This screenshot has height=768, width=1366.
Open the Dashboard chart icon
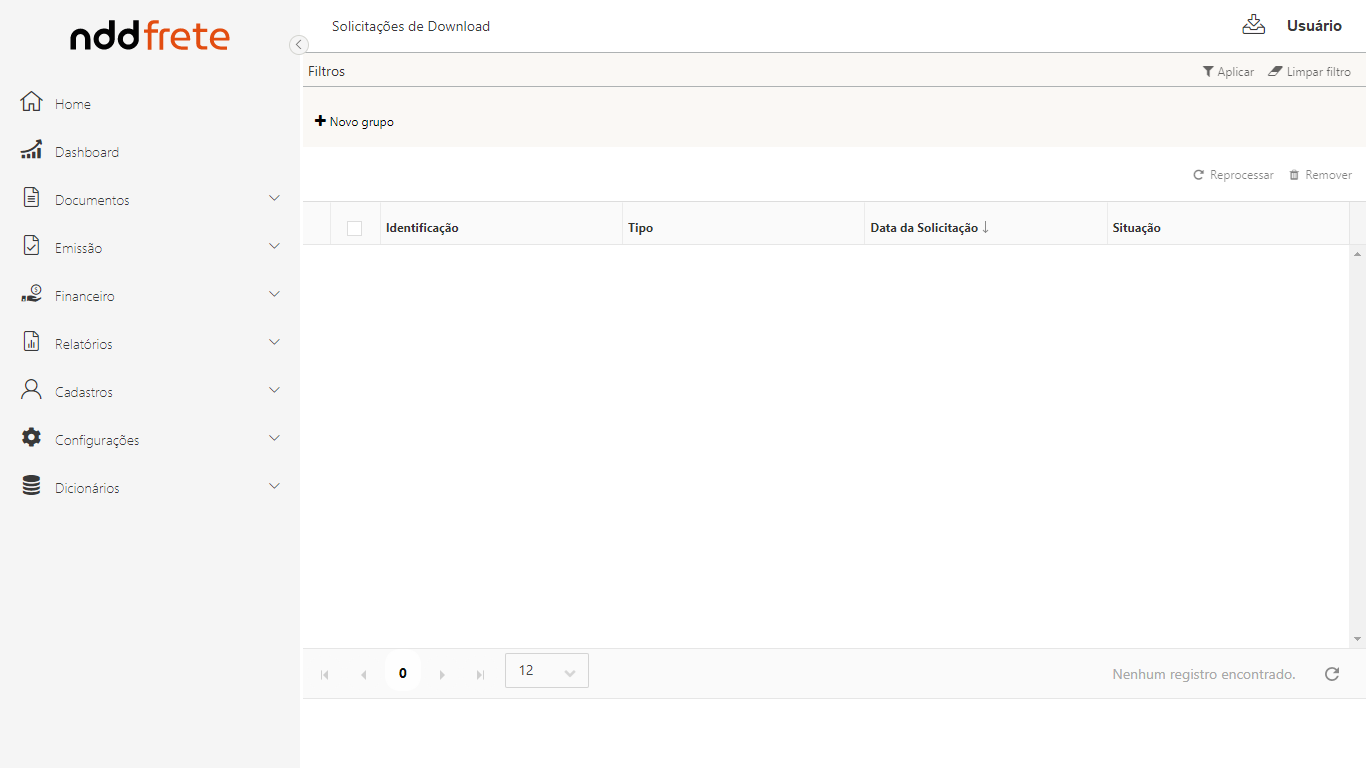point(32,150)
